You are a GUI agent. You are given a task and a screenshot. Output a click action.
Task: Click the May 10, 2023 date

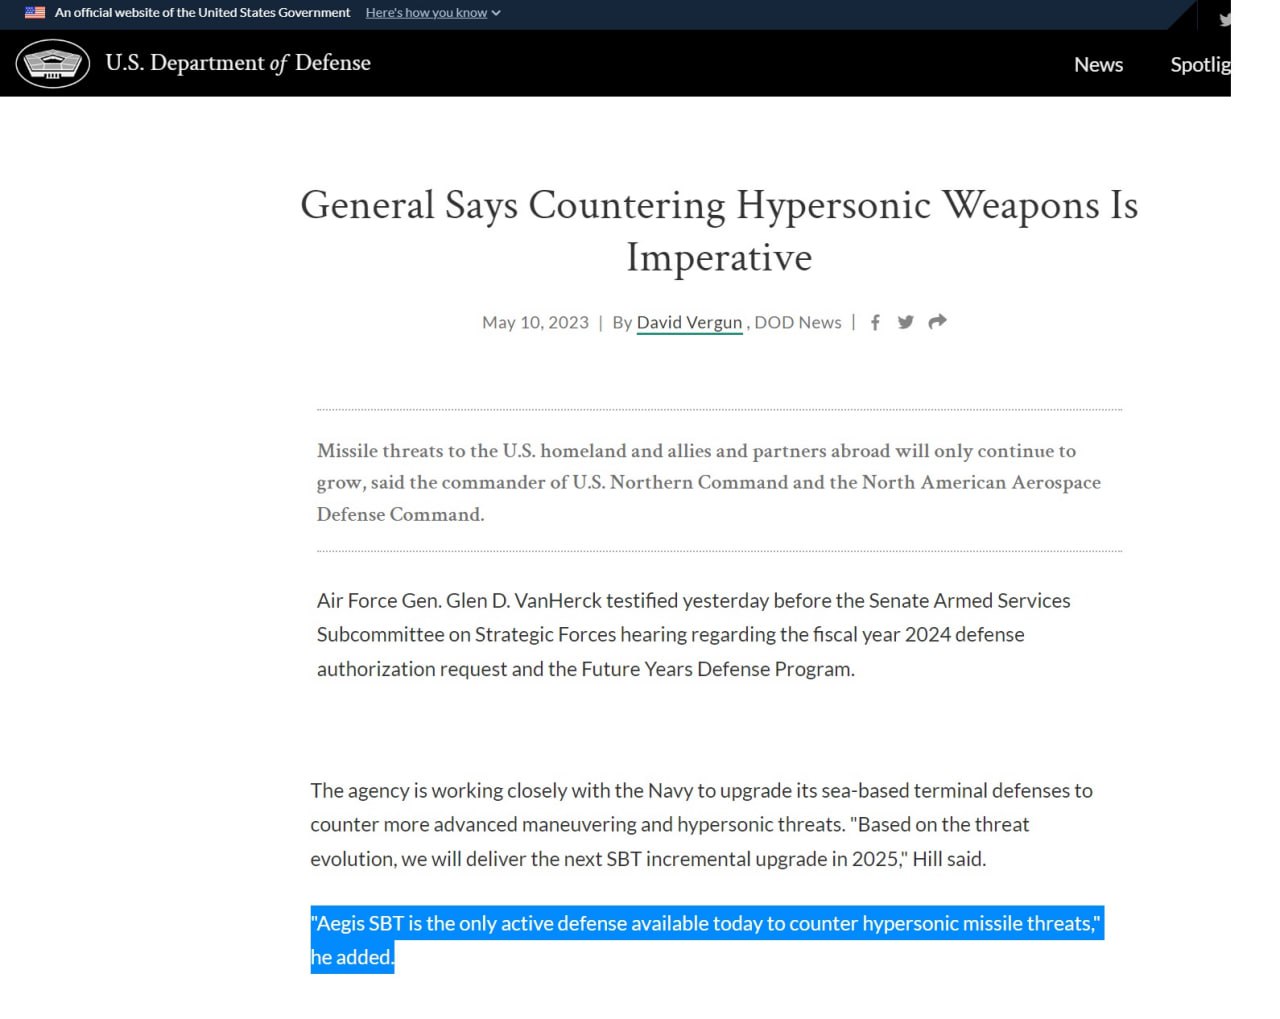535,322
